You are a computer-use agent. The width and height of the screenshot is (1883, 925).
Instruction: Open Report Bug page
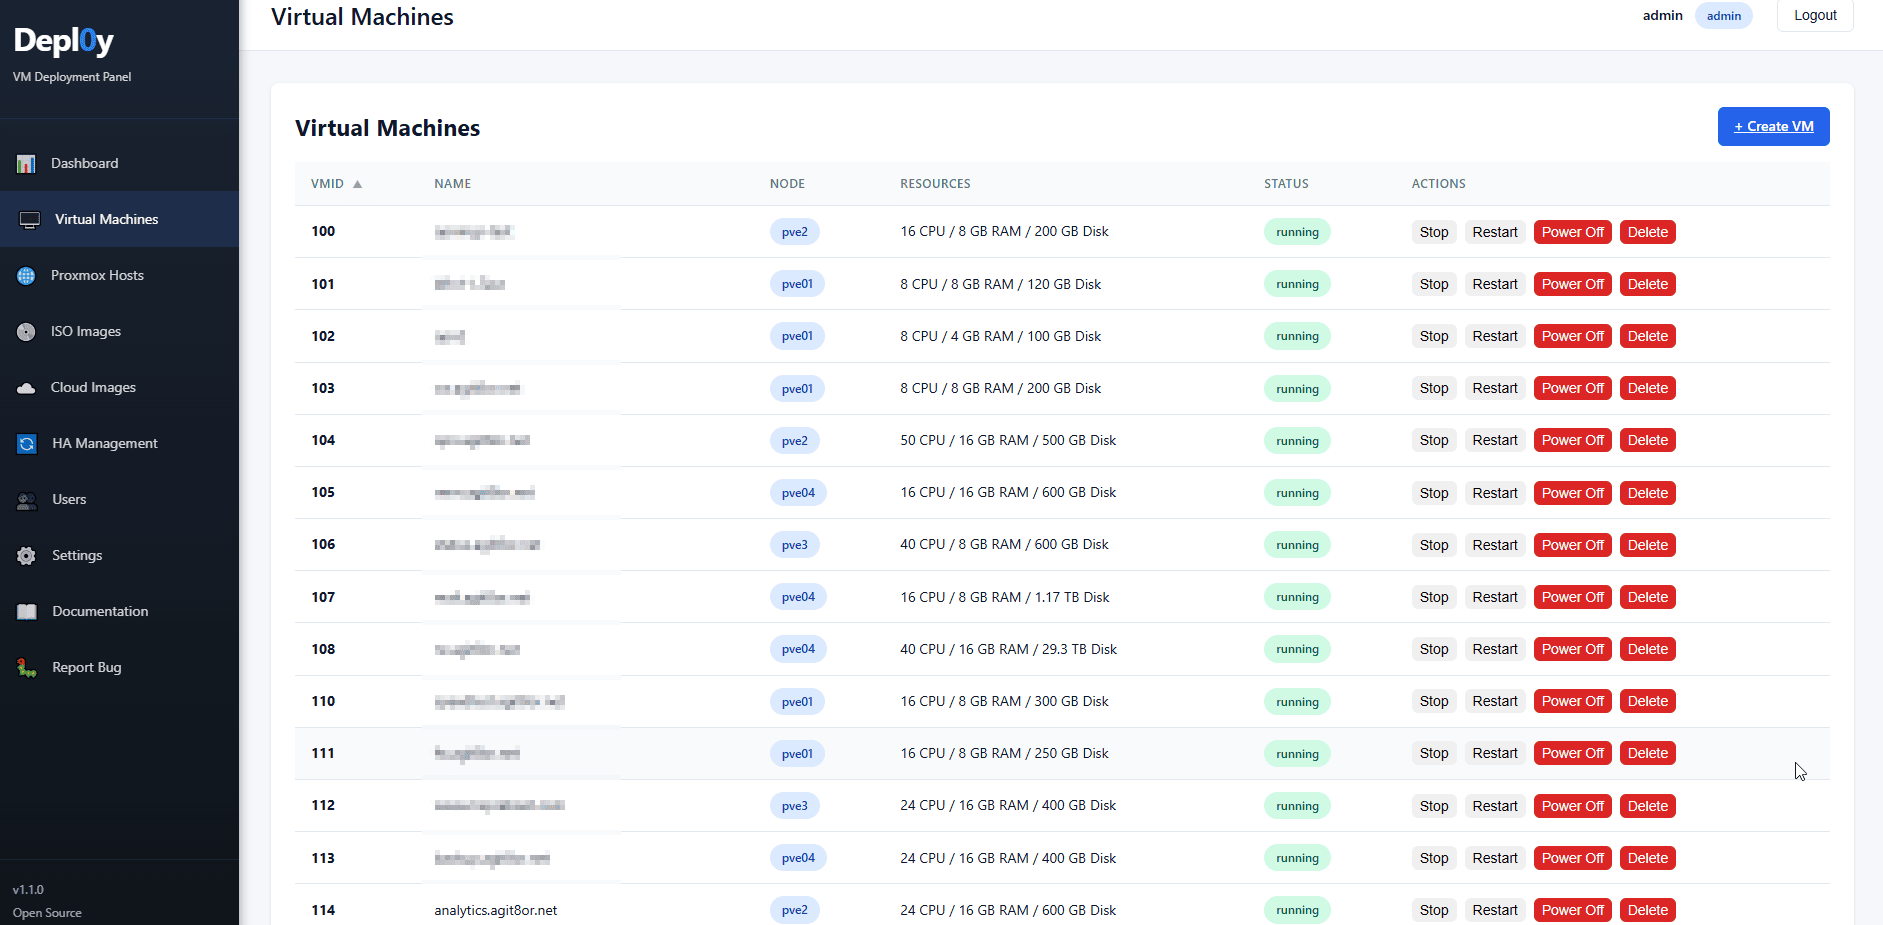[x=119, y=667]
